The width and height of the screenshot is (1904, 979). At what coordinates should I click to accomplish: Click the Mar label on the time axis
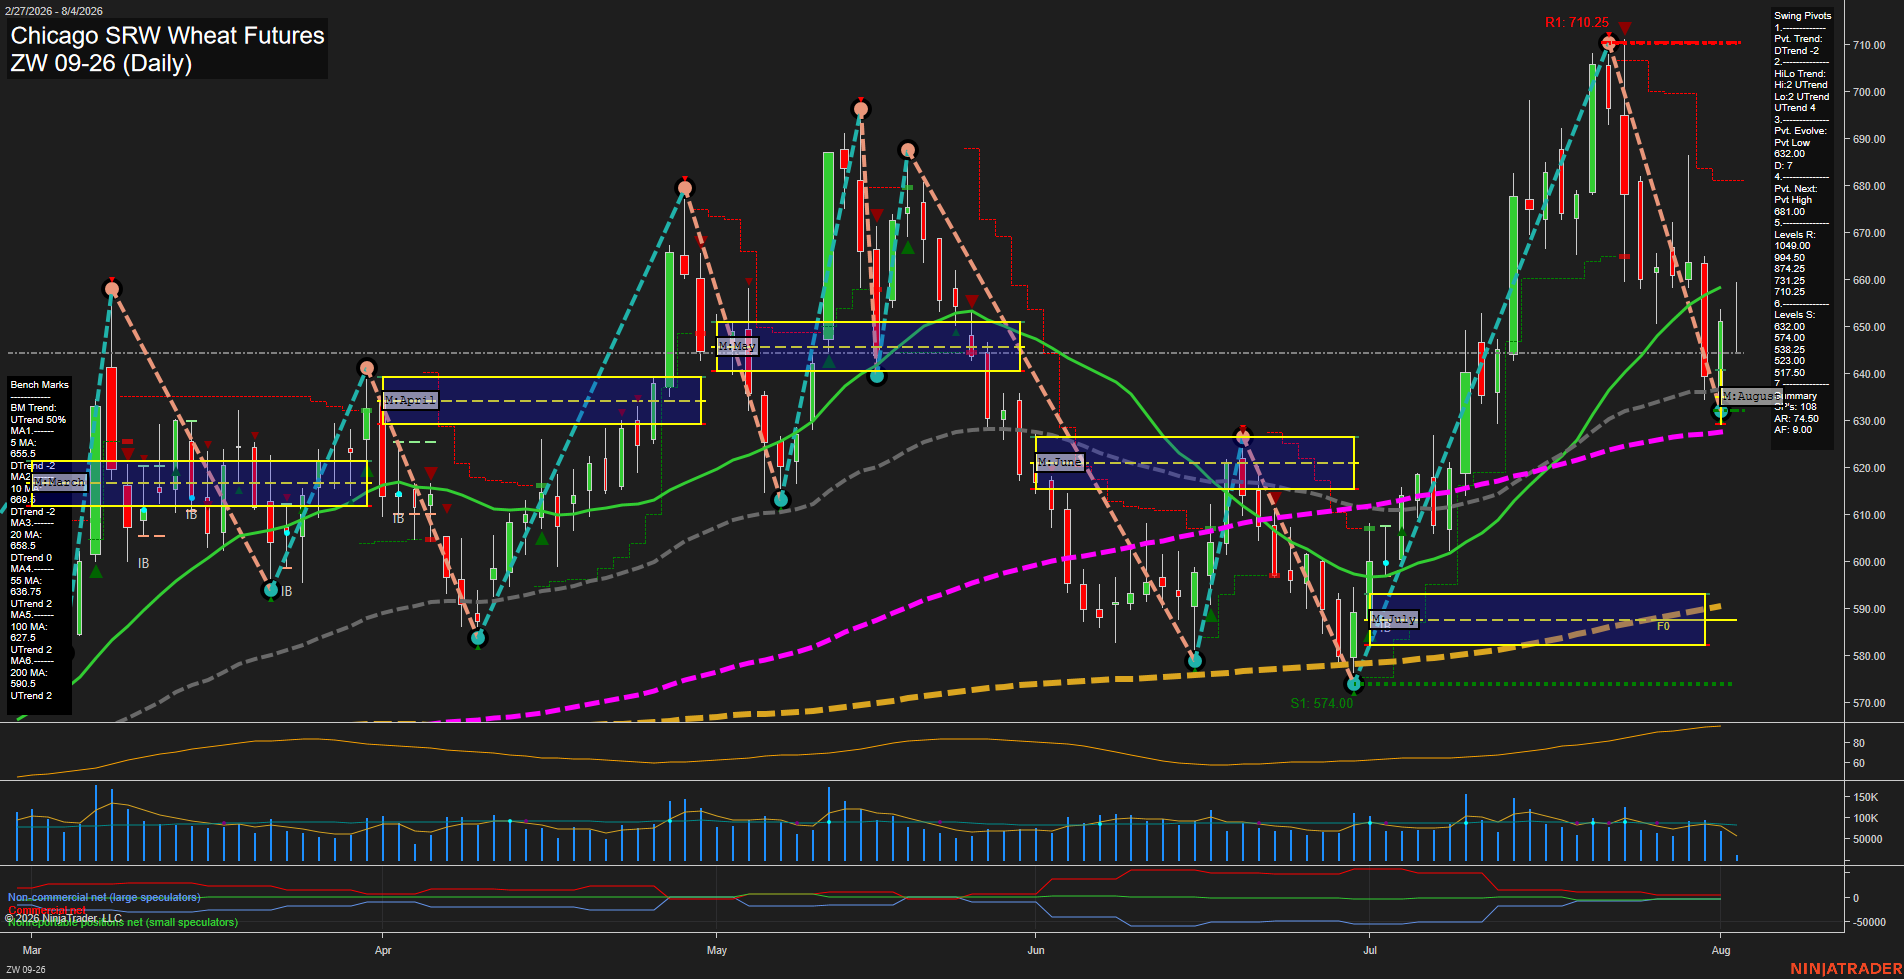pyautogui.click(x=32, y=950)
